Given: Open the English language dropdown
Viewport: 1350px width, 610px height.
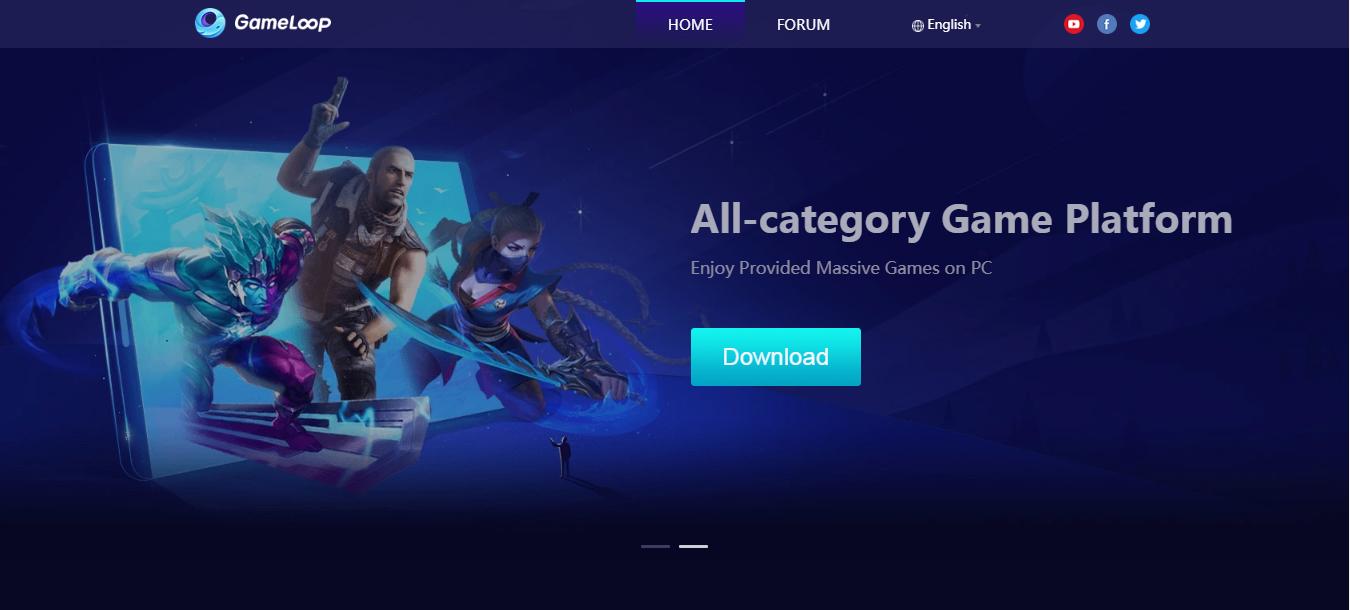Looking at the screenshot, I should coord(946,25).
